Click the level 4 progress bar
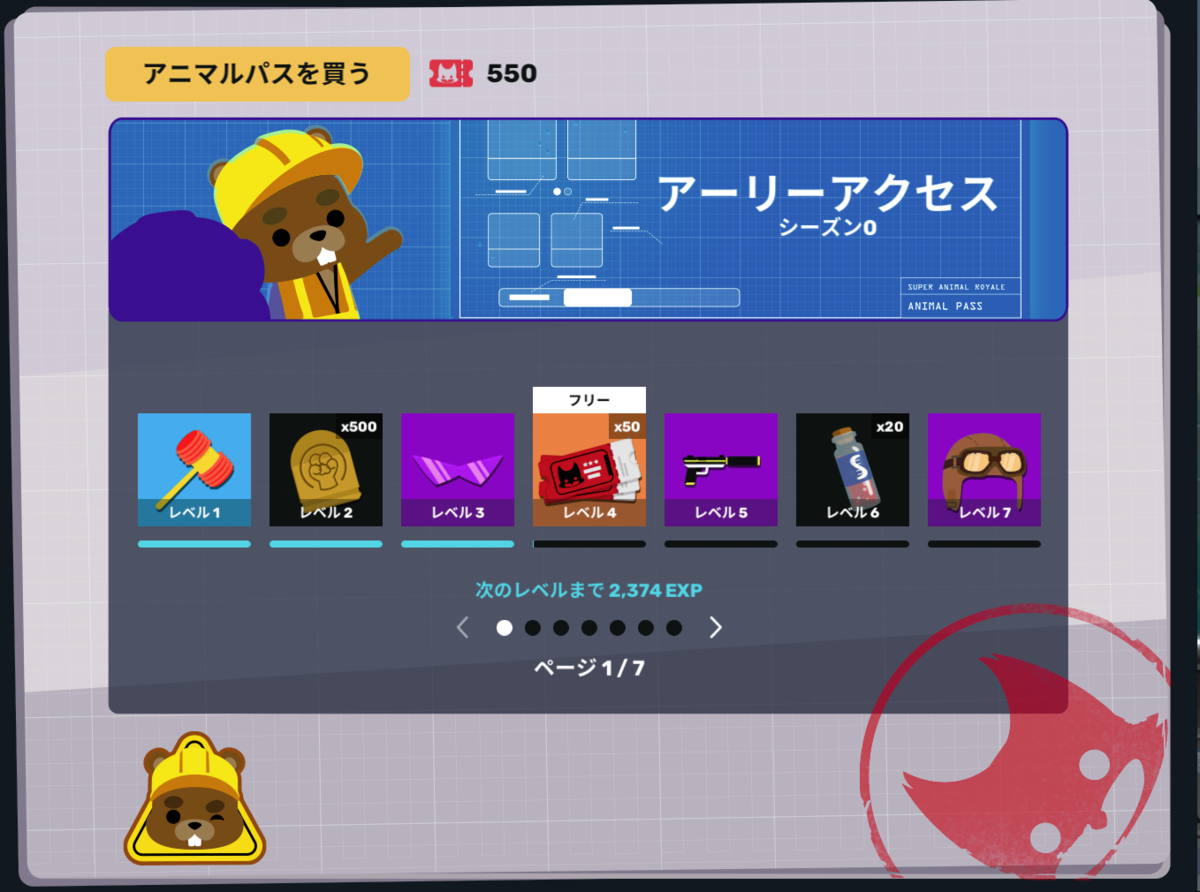Viewport: 1200px width, 892px height. [x=589, y=544]
